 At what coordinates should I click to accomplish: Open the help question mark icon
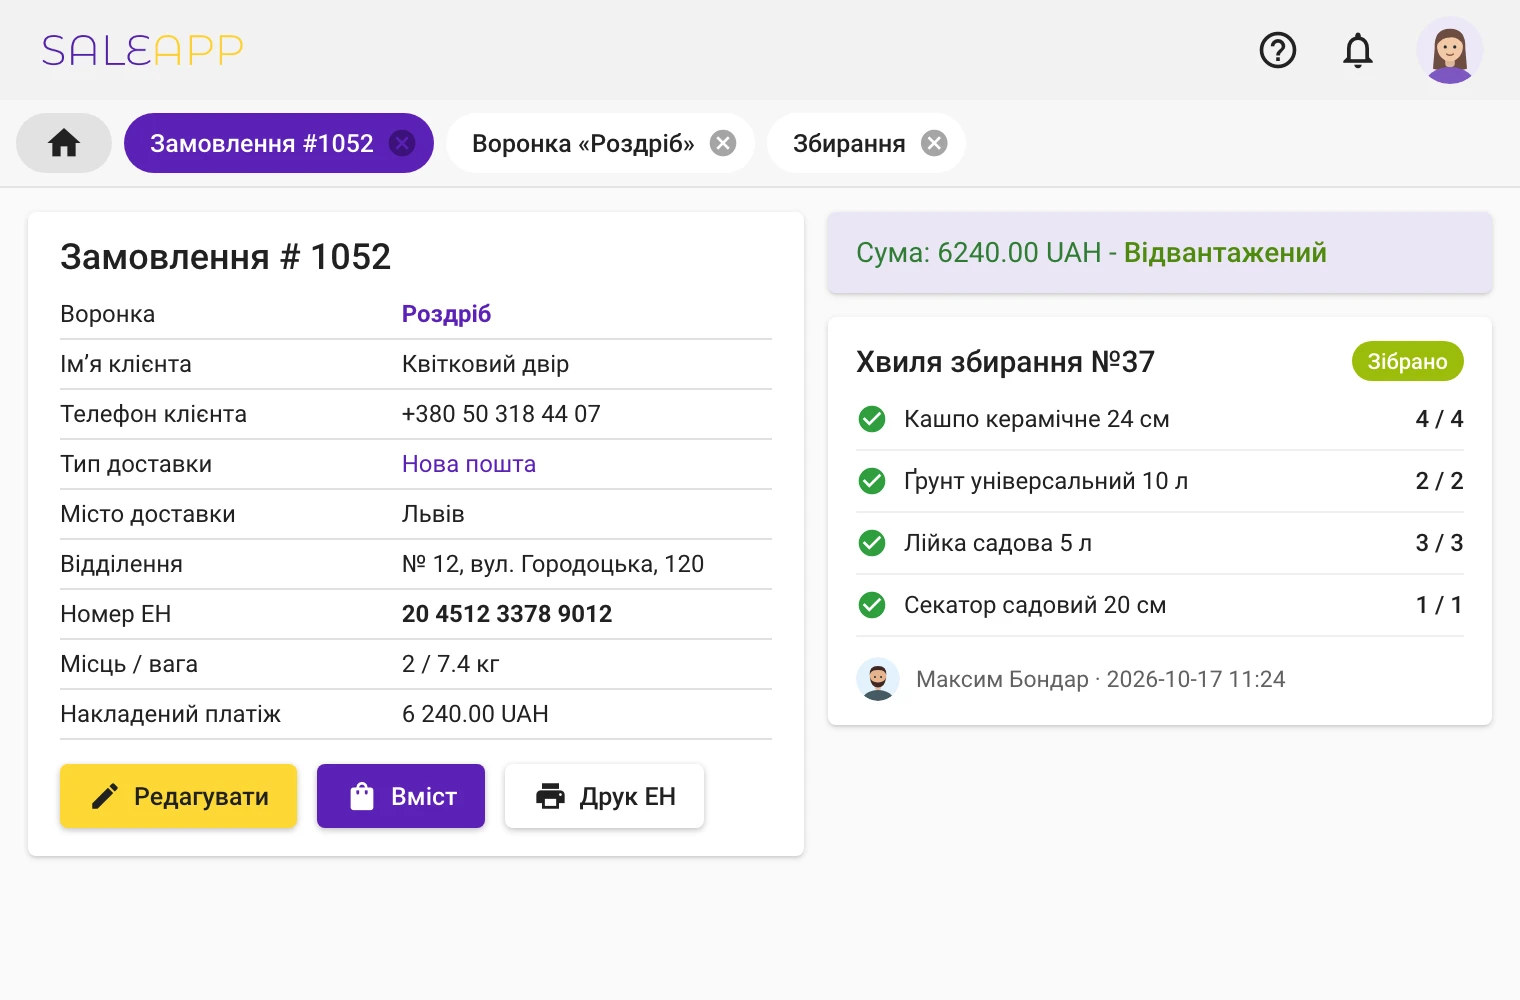pos(1278,50)
